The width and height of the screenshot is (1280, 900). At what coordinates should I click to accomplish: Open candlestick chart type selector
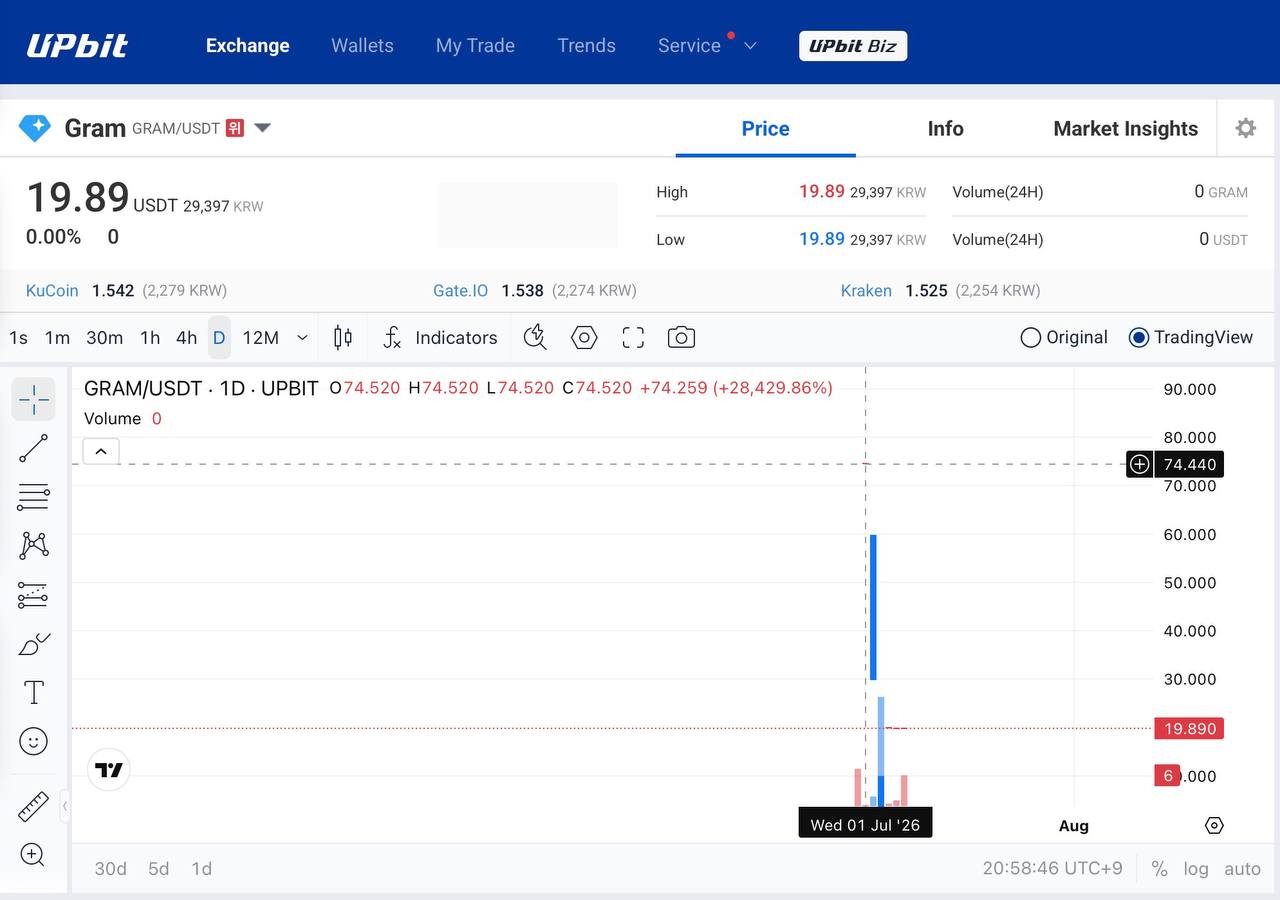click(x=342, y=338)
